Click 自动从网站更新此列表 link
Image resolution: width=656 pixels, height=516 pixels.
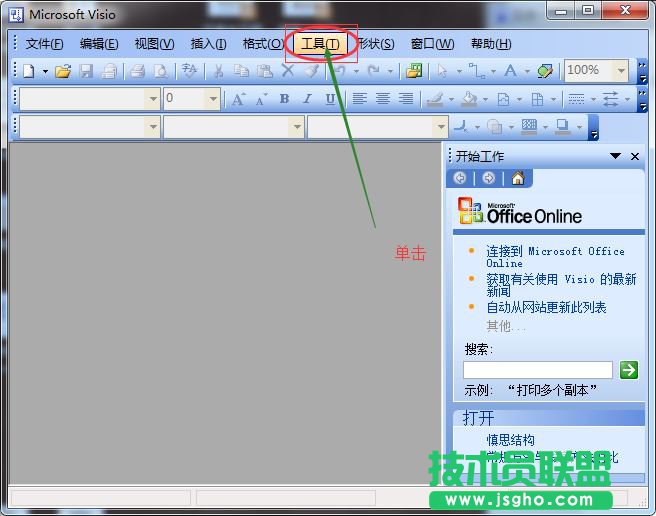coord(546,308)
